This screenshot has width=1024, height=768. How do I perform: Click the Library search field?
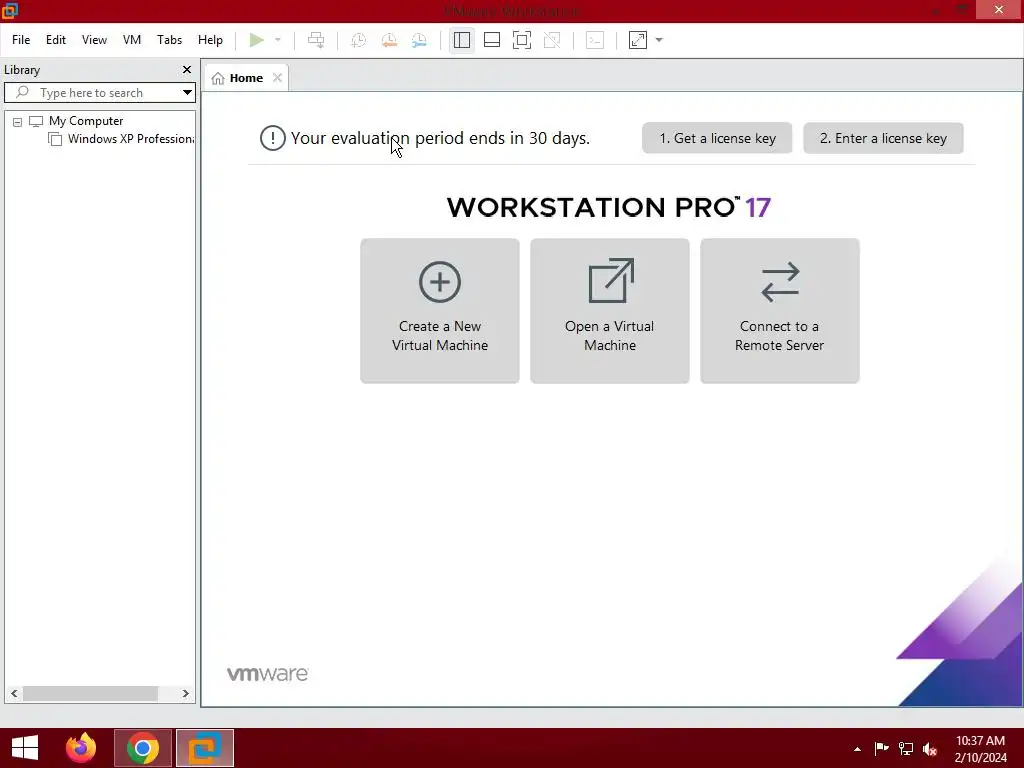click(98, 93)
